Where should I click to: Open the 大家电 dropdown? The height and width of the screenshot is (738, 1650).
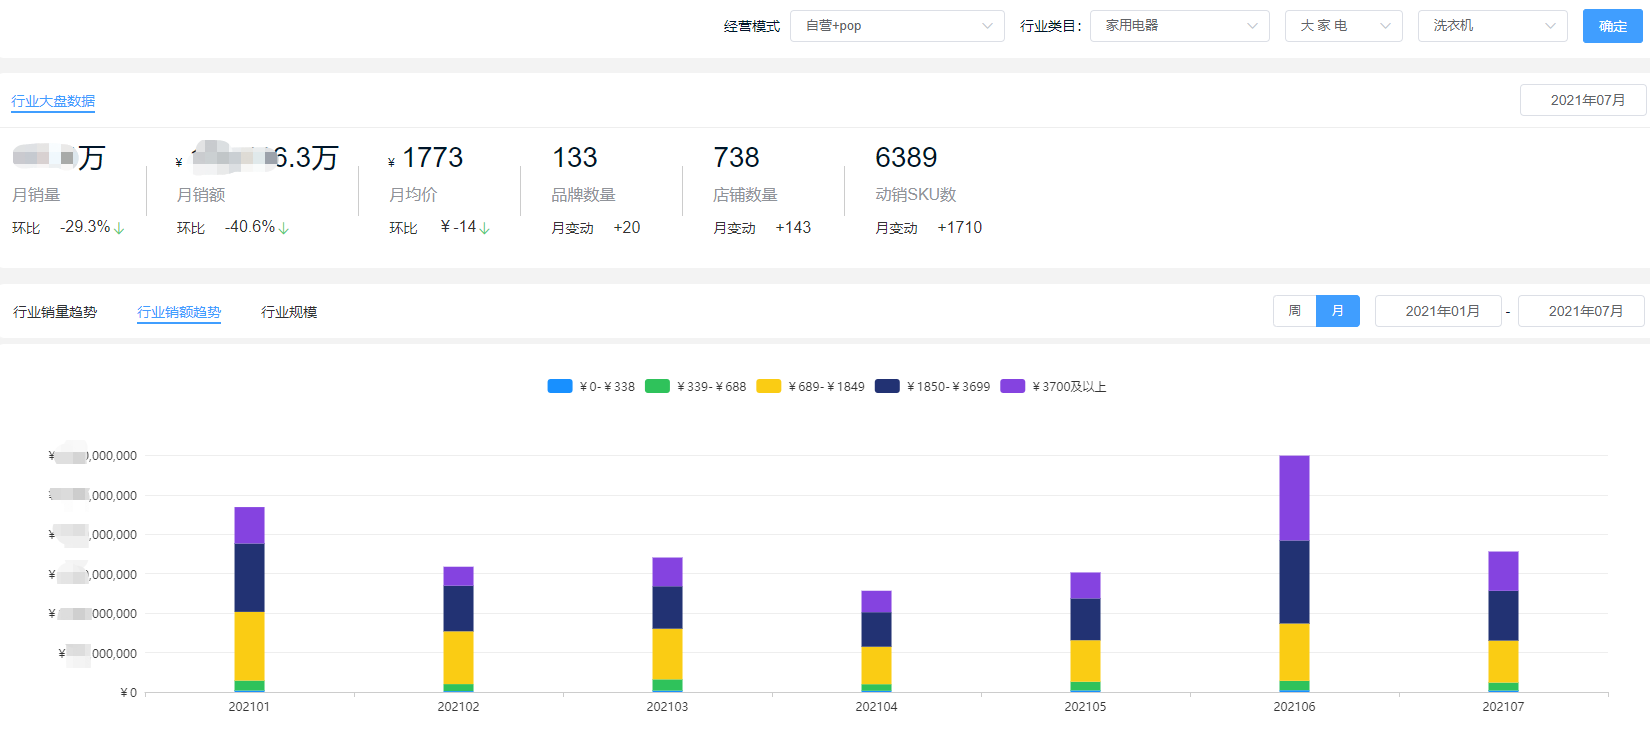tap(1343, 26)
